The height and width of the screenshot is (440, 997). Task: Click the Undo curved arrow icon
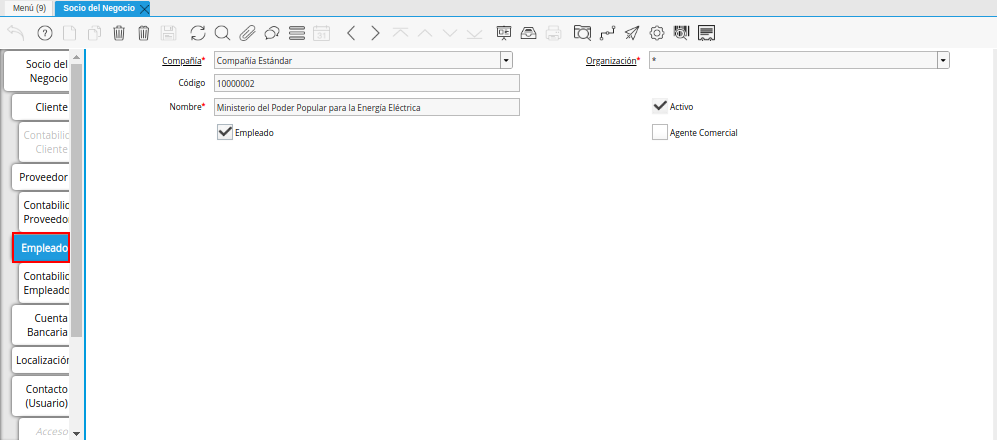click(x=16, y=33)
